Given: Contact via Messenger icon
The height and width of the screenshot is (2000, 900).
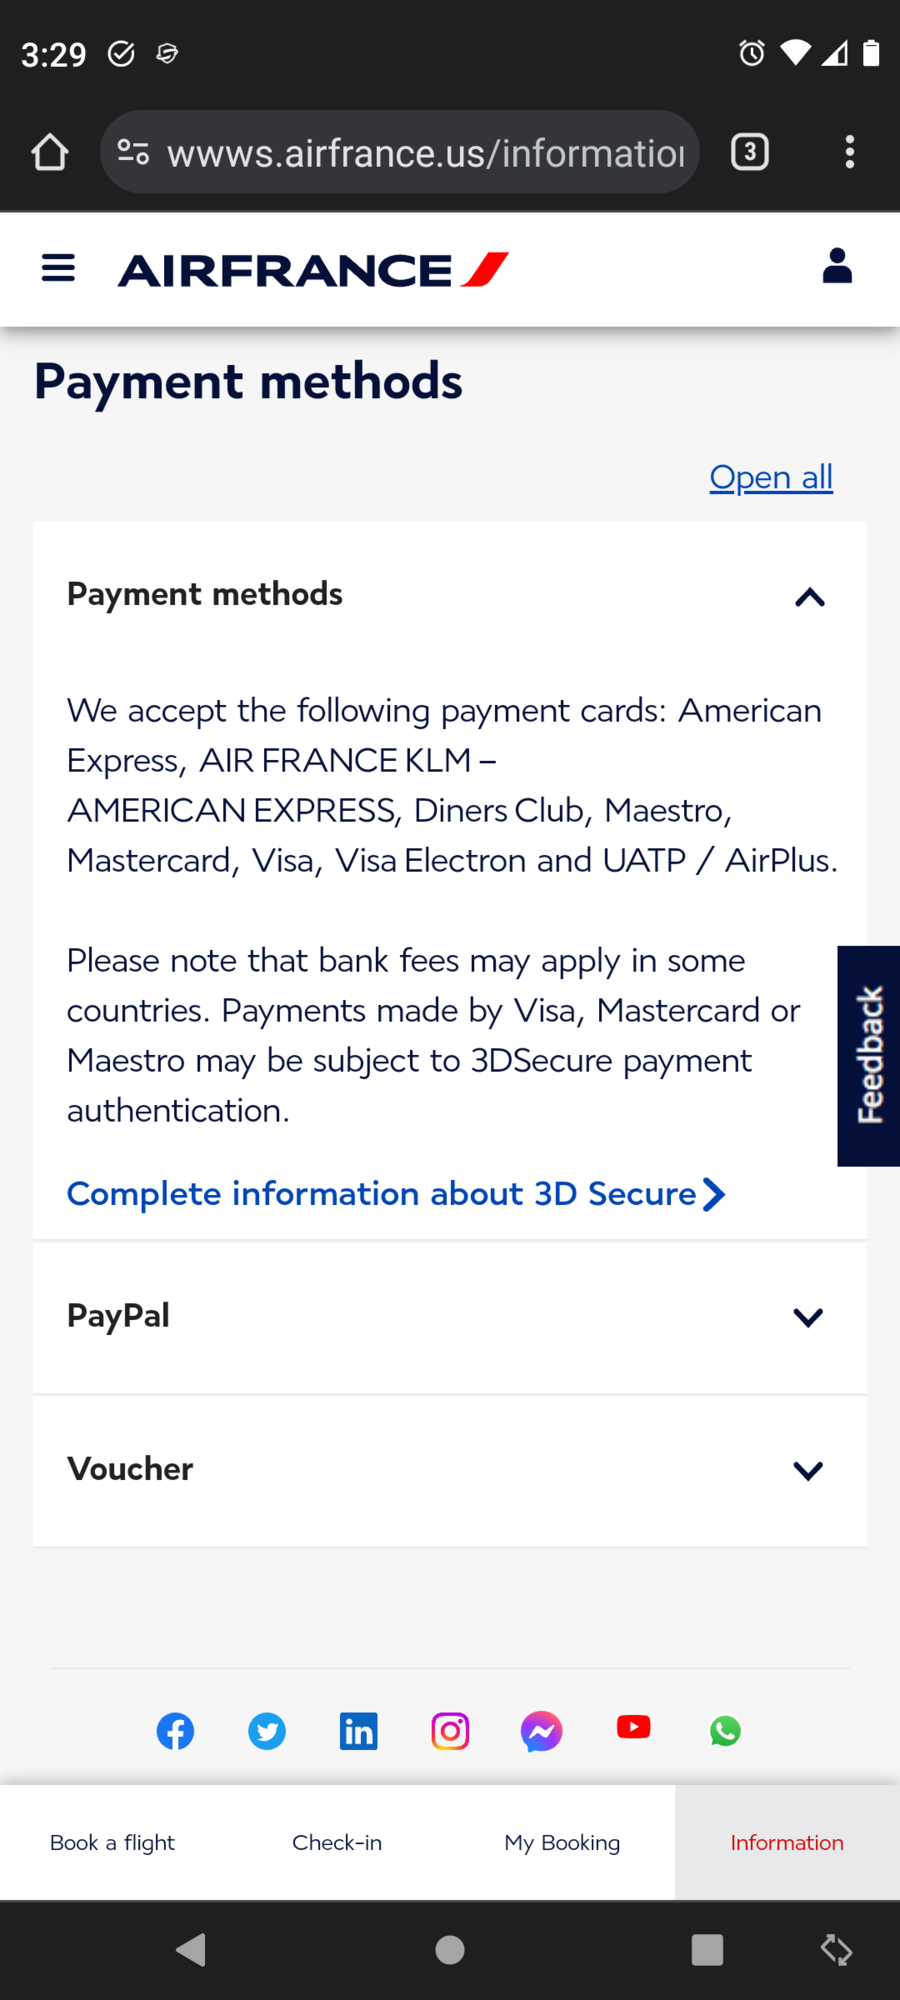Looking at the screenshot, I should point(541,1731).
